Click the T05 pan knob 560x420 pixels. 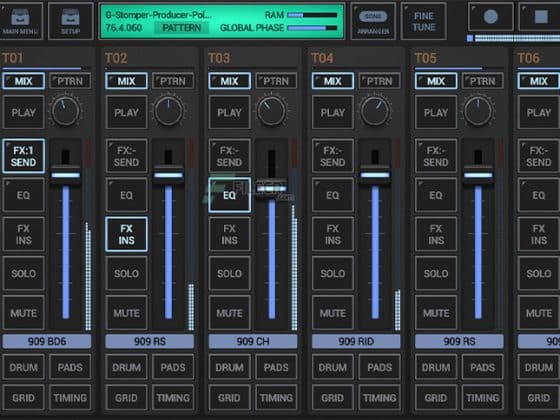point(478,111)
